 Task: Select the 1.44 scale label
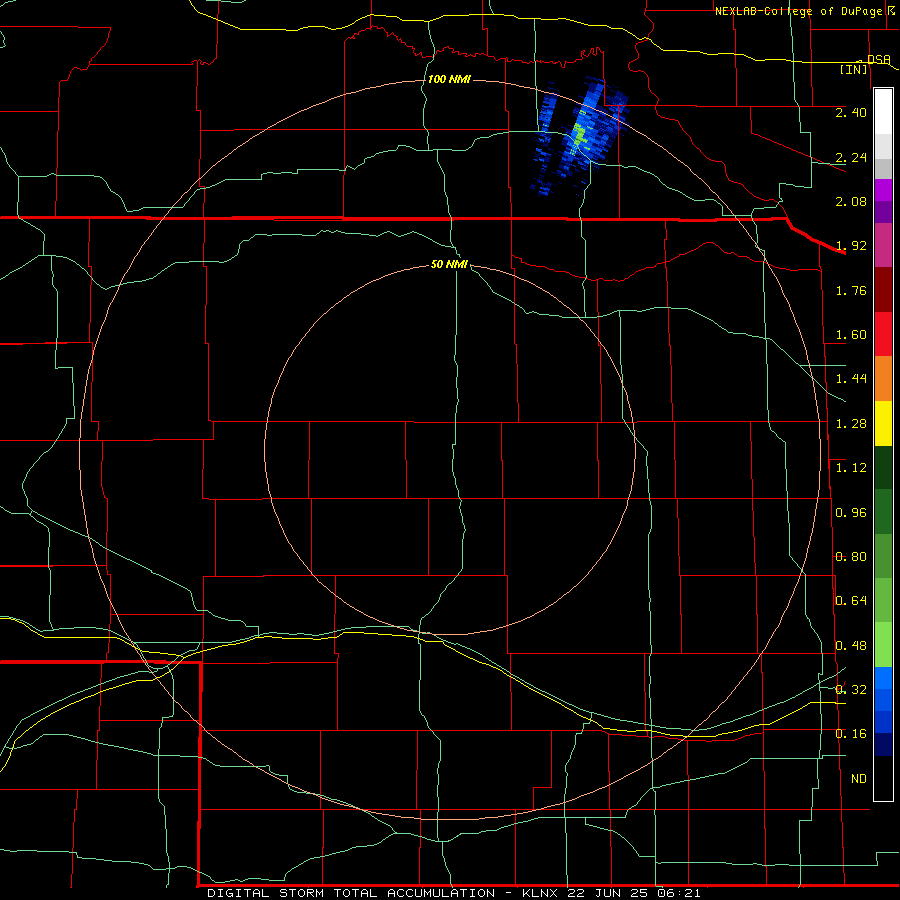click(851, 378)
